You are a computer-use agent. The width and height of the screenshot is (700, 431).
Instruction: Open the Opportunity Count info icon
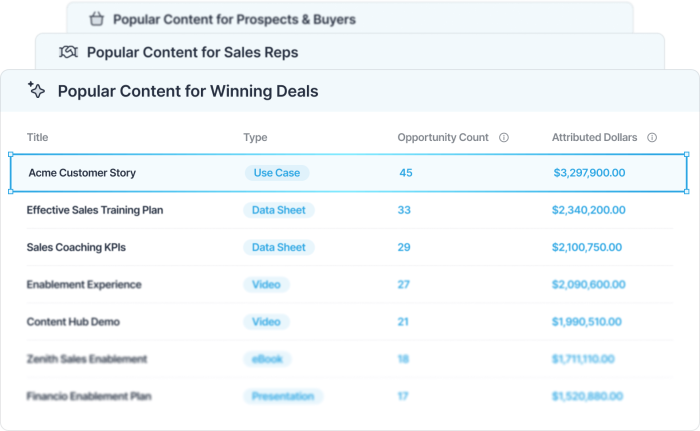pos(504,138)
